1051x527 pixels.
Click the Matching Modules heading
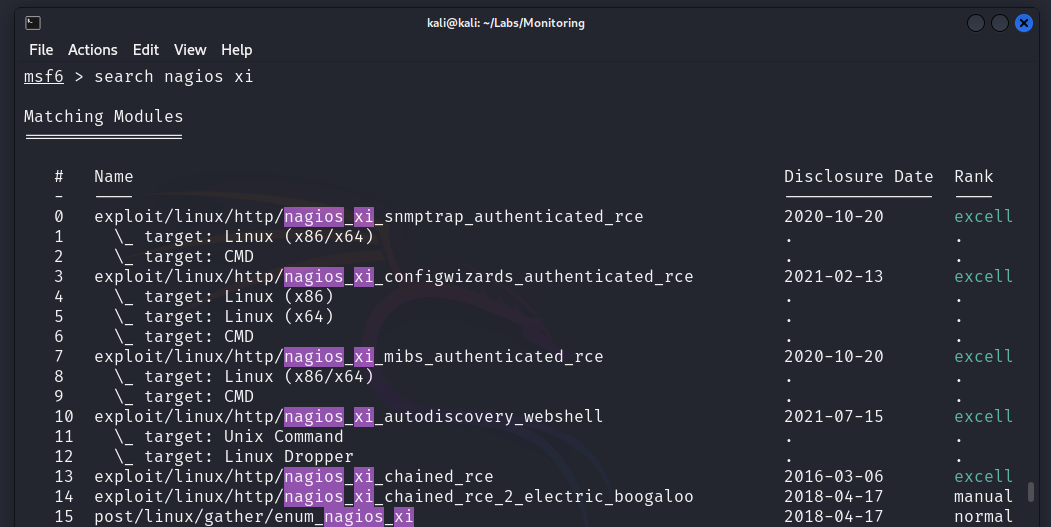[x=103, y=117]
